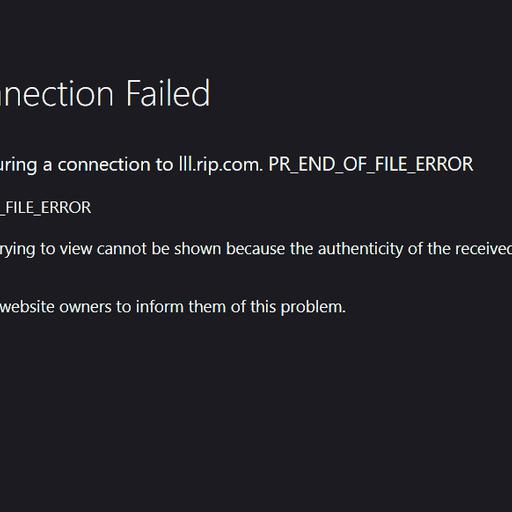Click the cut-off word "rying" at the left edge
Image resolution: width=512 pixels, height=512 pixels.
18,250
